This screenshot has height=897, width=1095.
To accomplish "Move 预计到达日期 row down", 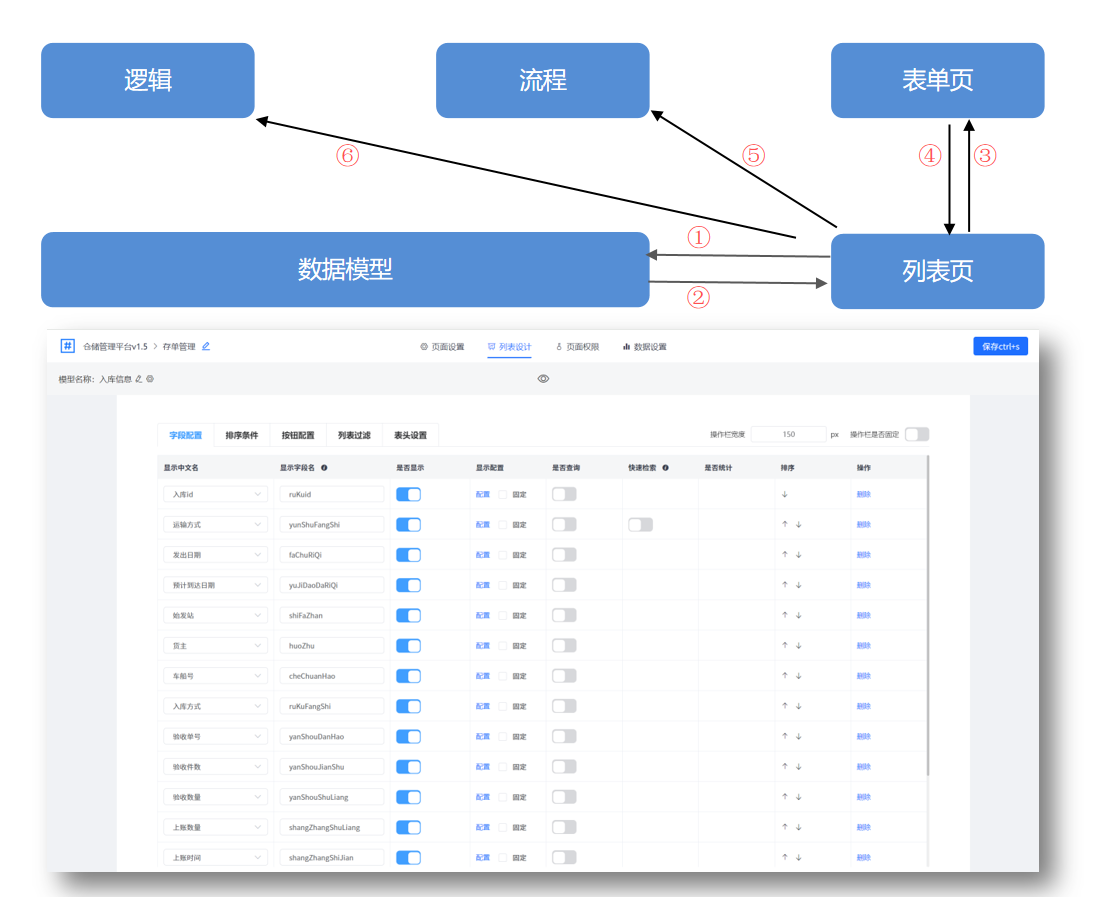I will pyautogui.click(x=798, y=585).
